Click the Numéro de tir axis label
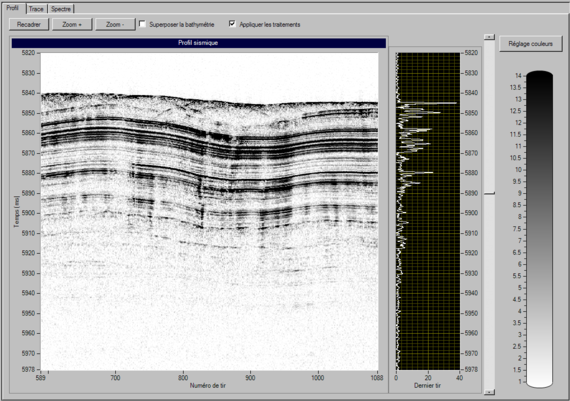This screenshot has width=570, height=401. tap(208, 385)
